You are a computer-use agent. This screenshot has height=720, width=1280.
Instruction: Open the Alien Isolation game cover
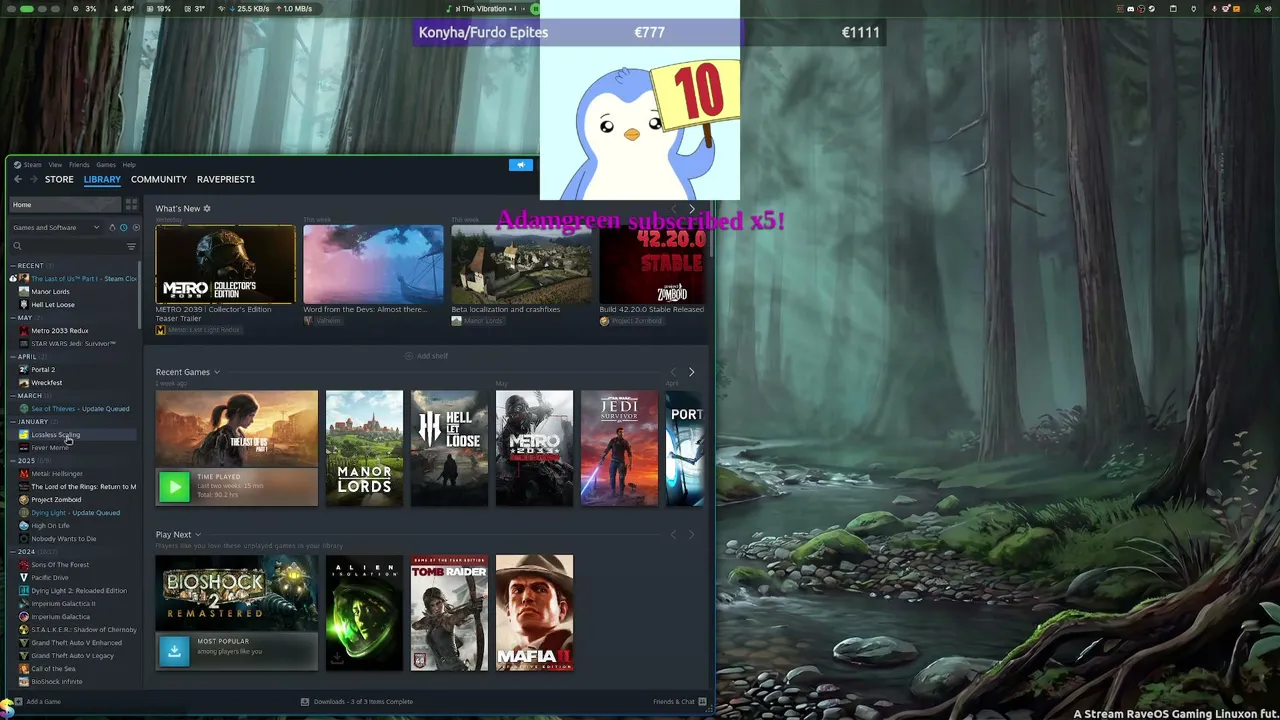(x=364, y=613)
